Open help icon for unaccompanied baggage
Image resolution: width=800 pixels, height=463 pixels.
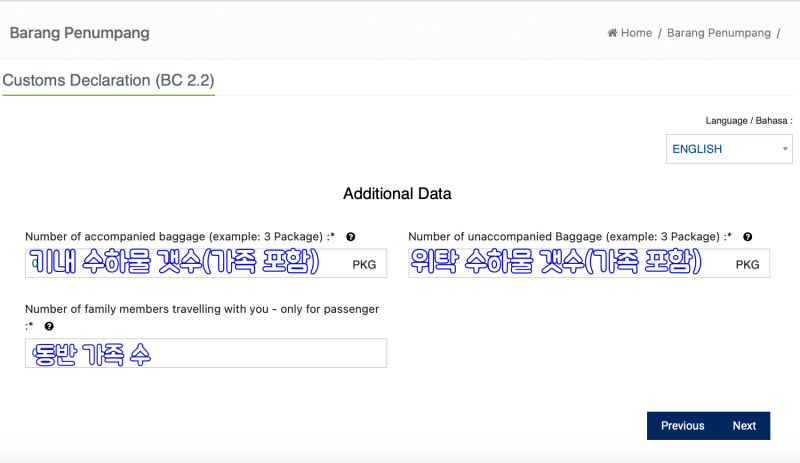coord(747,237)
